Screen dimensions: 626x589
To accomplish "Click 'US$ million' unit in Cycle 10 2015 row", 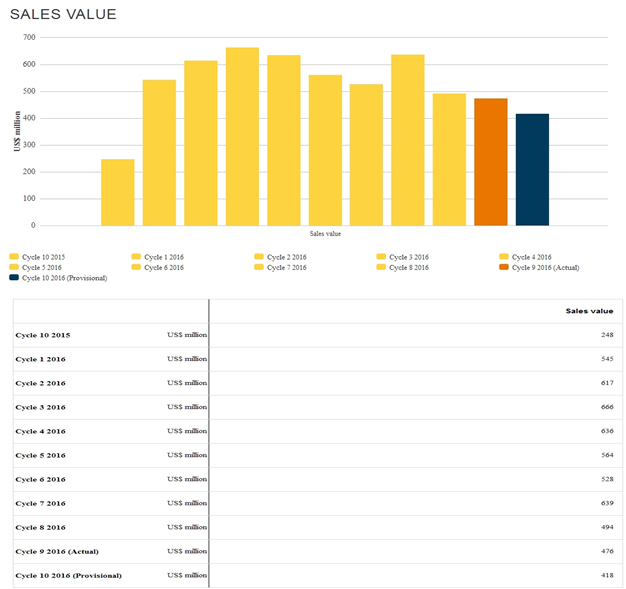I will [x=187, y=335].
